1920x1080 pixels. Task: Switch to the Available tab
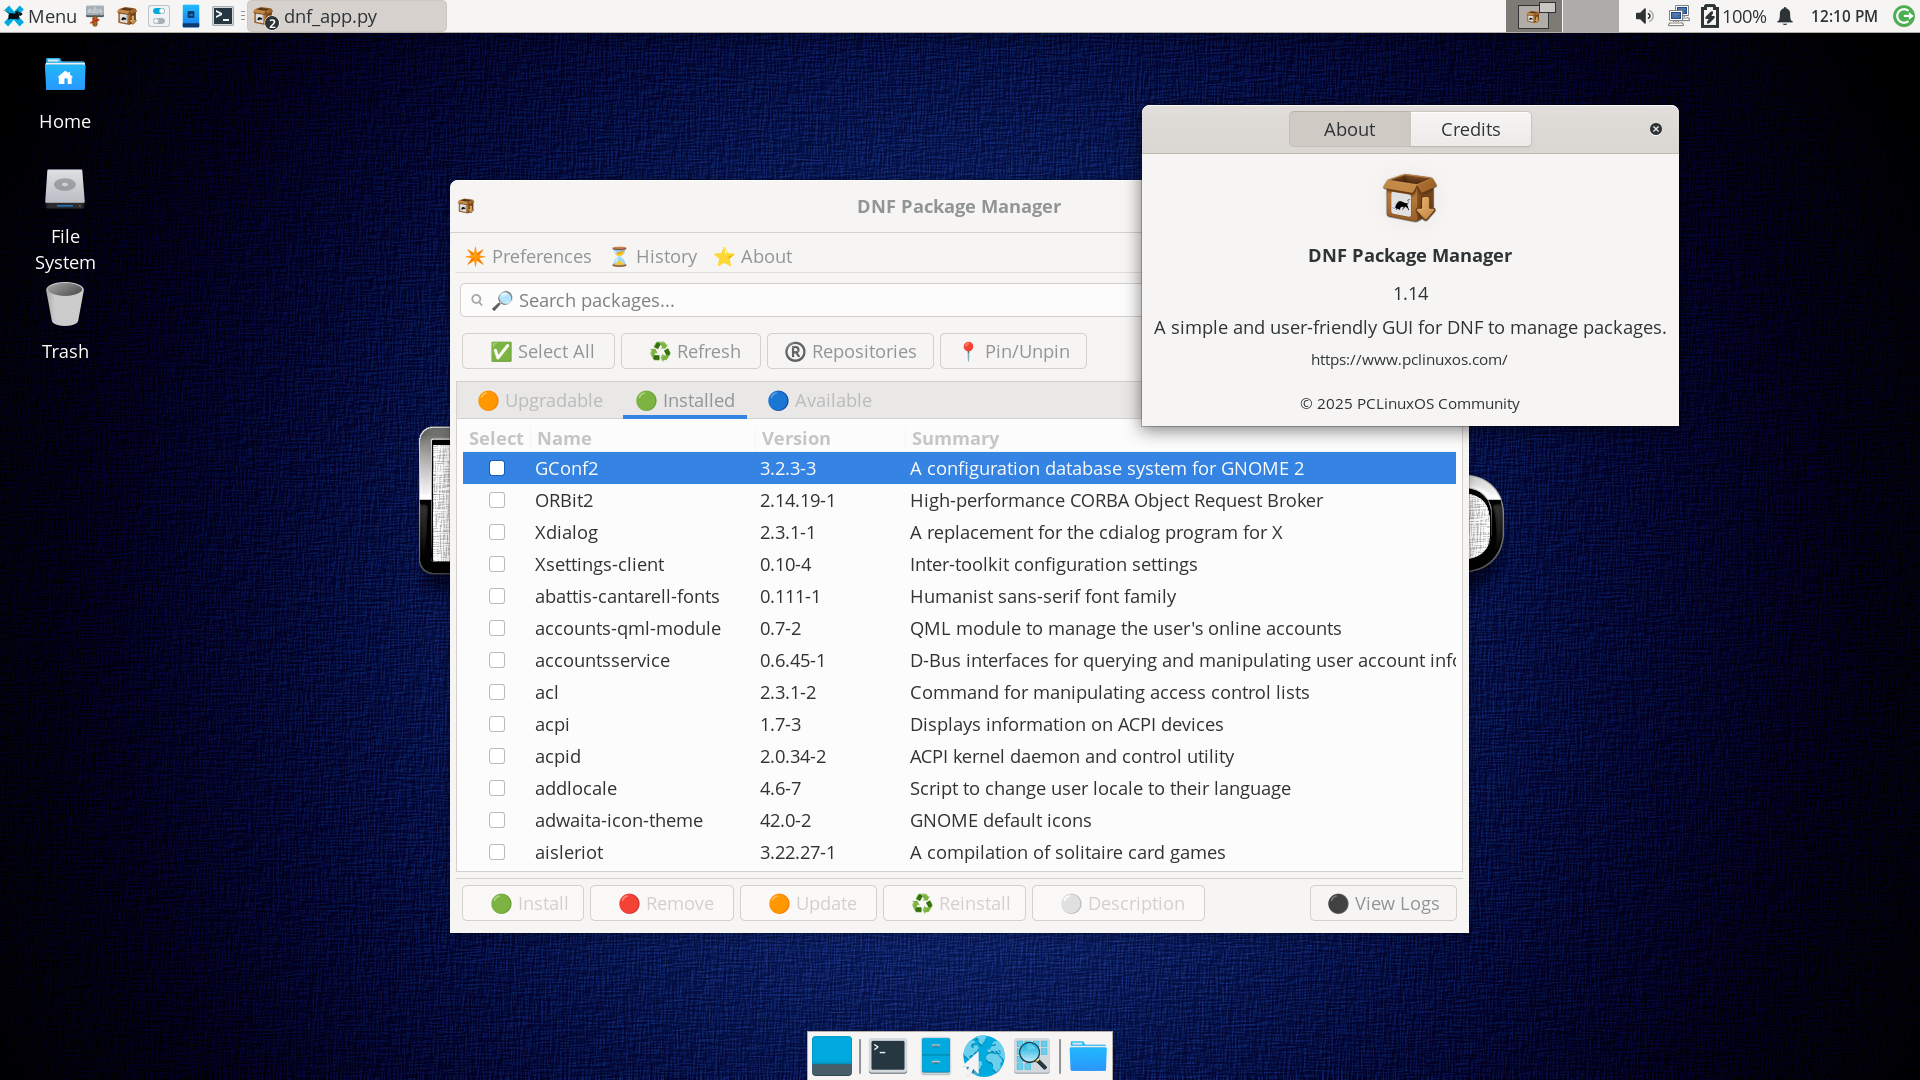tap(820, 400)
